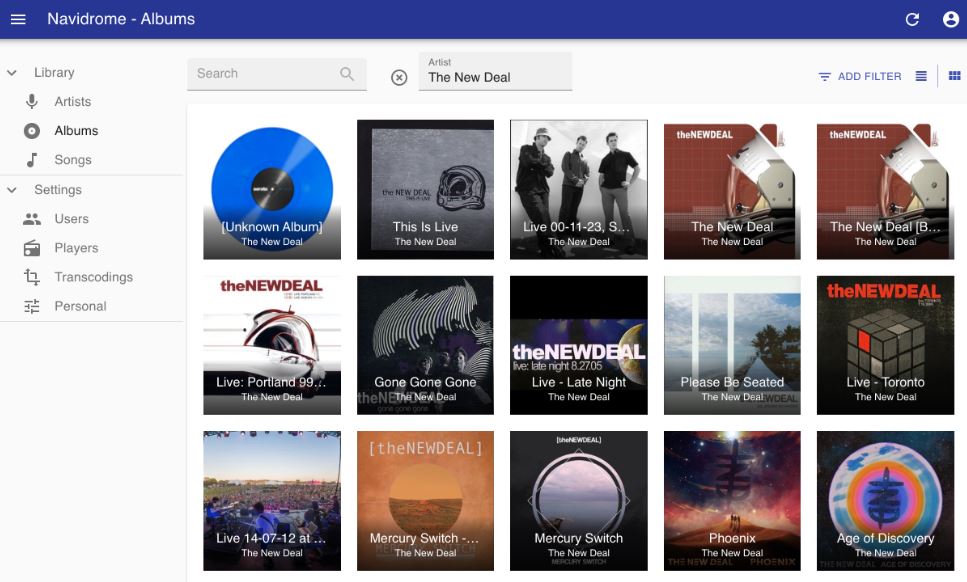Open the Age of Discovery album
Viewport: 967px width, 582px height.
tap(886, 501)
